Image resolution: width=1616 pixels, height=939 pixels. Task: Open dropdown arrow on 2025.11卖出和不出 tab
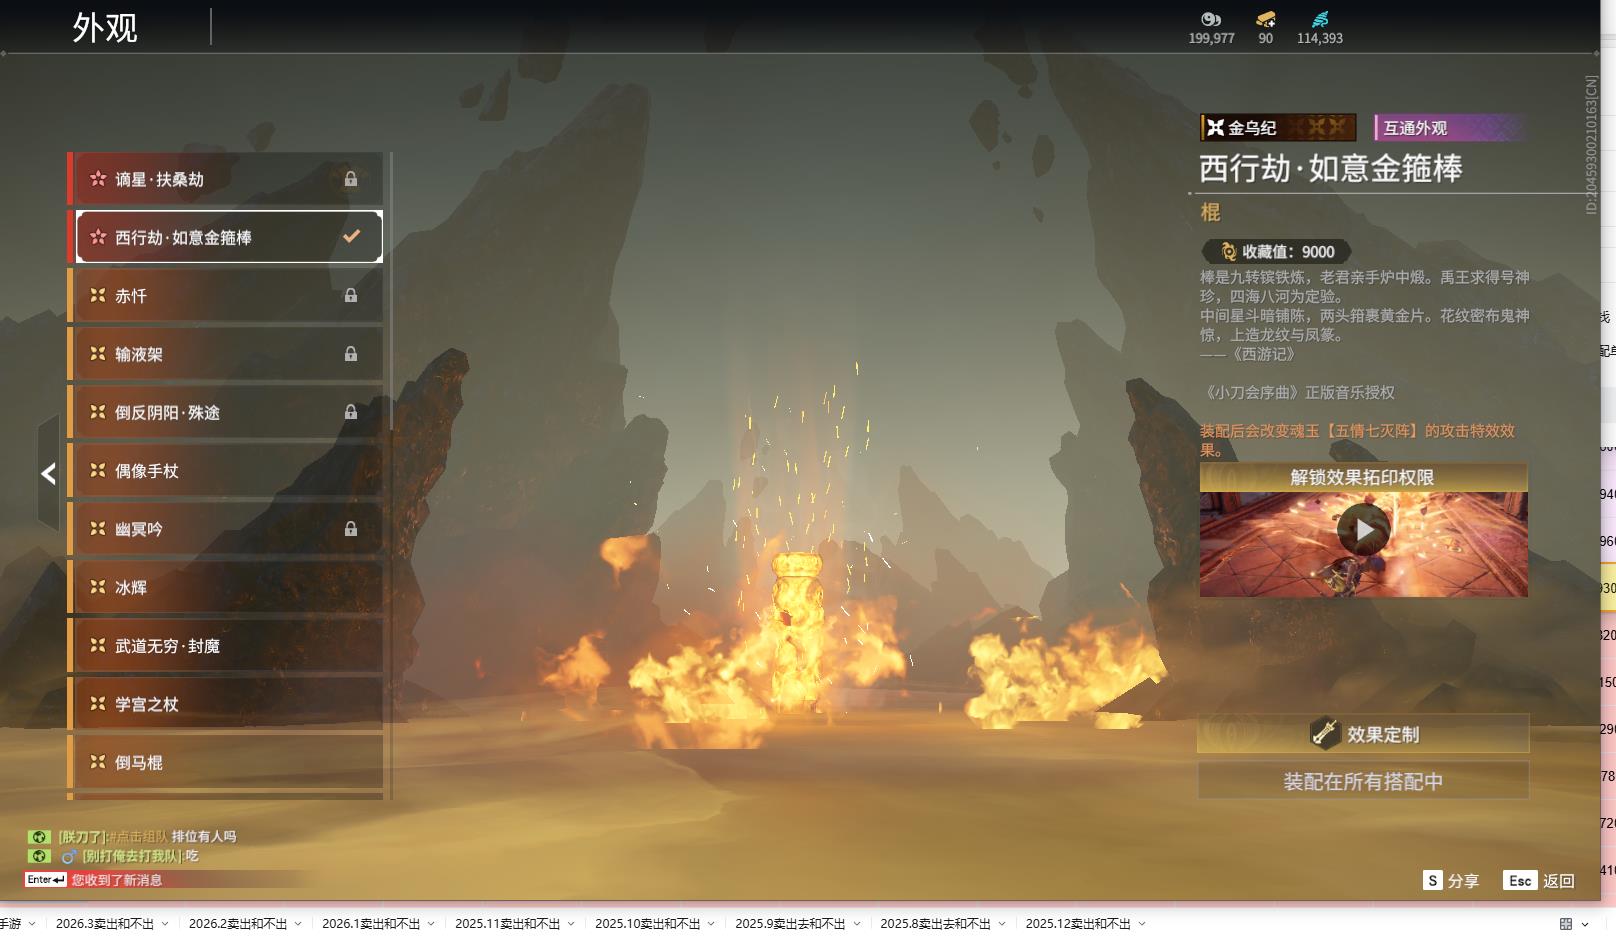(x=571, y=924)
